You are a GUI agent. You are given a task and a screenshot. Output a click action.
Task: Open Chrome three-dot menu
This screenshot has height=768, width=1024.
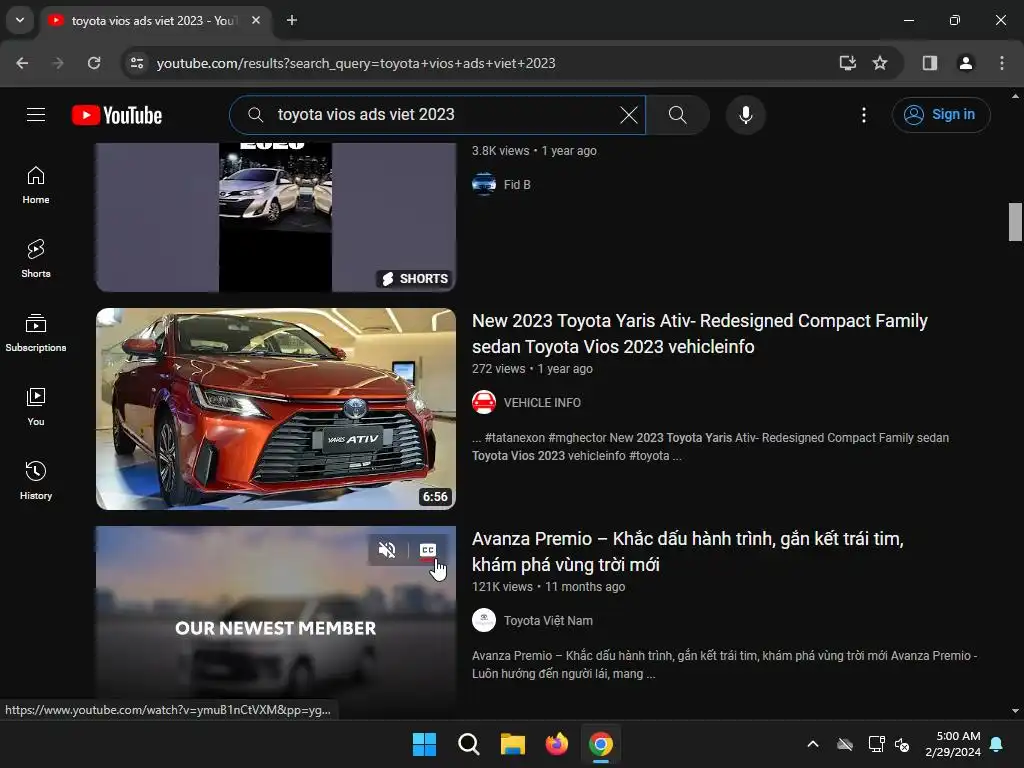[x=1002, y=63]
